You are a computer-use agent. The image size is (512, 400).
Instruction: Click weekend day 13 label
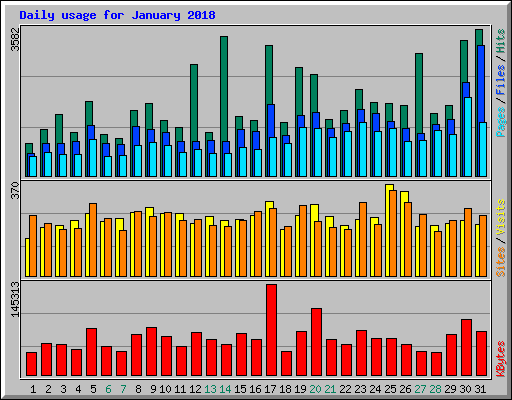pos(210,389)
